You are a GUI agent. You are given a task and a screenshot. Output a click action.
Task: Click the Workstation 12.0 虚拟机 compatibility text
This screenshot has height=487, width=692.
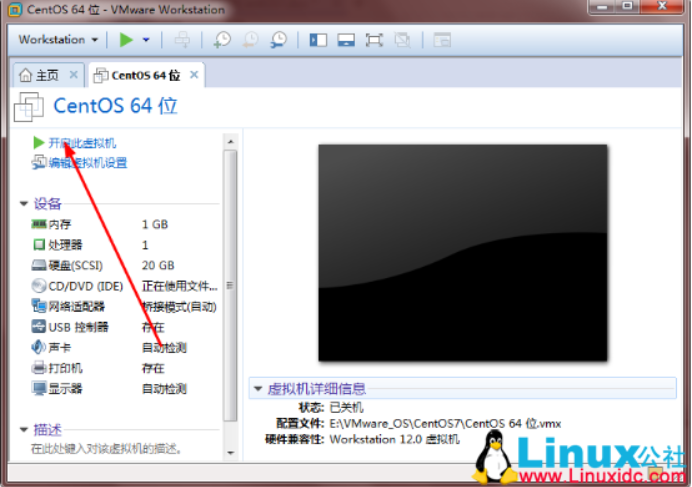click(394, 439)
